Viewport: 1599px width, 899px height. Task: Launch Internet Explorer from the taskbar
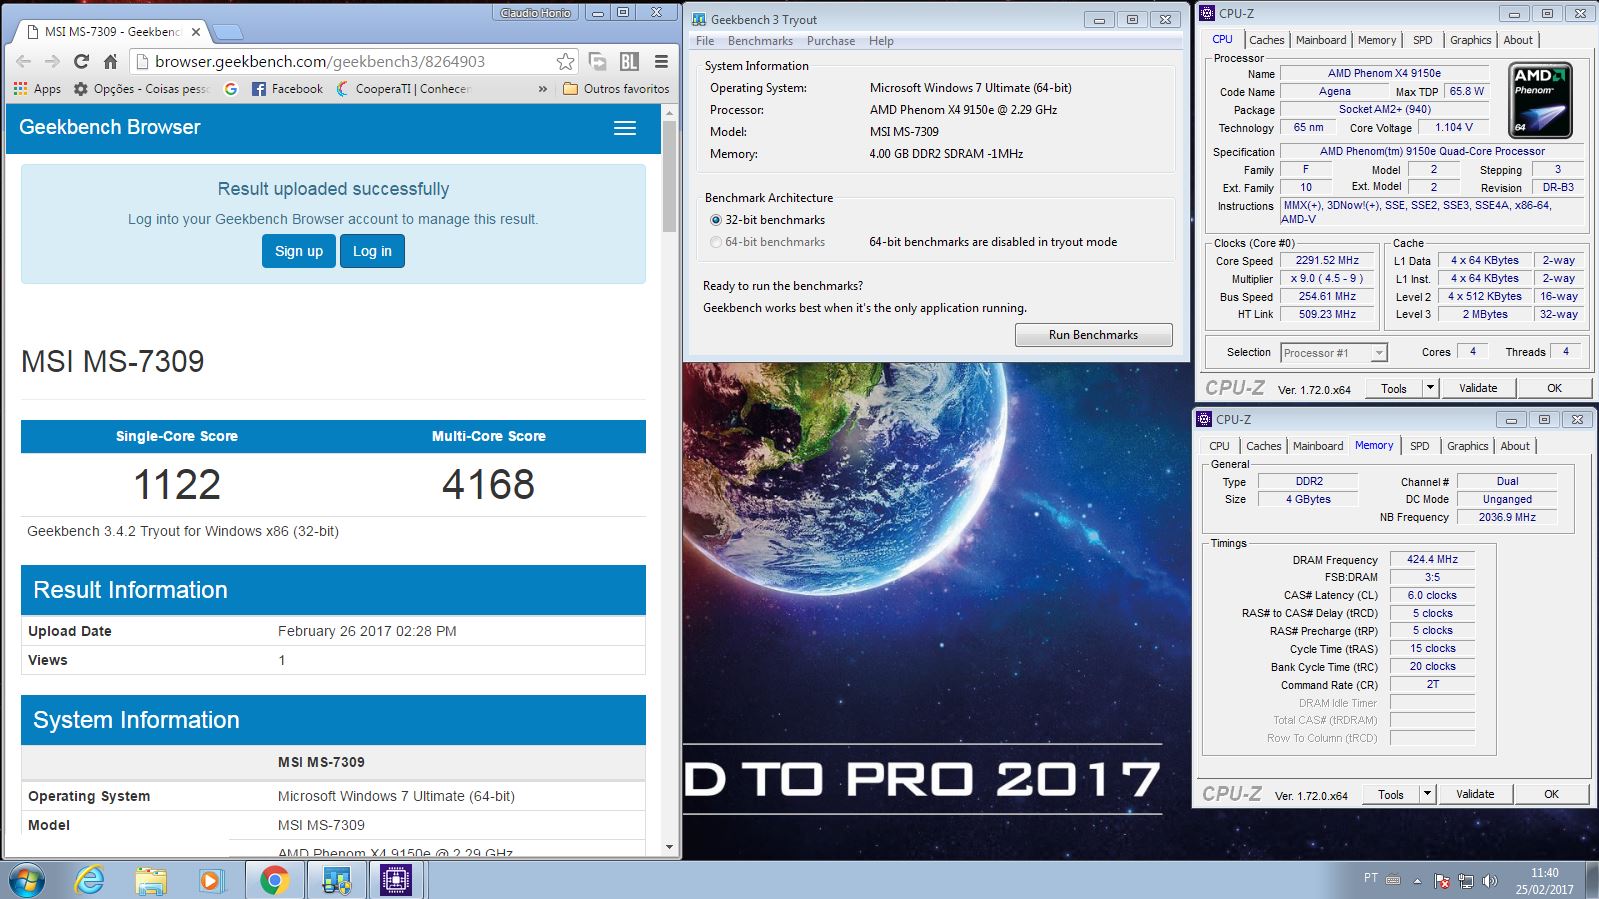pyautogui.click(x=90, y=880)
